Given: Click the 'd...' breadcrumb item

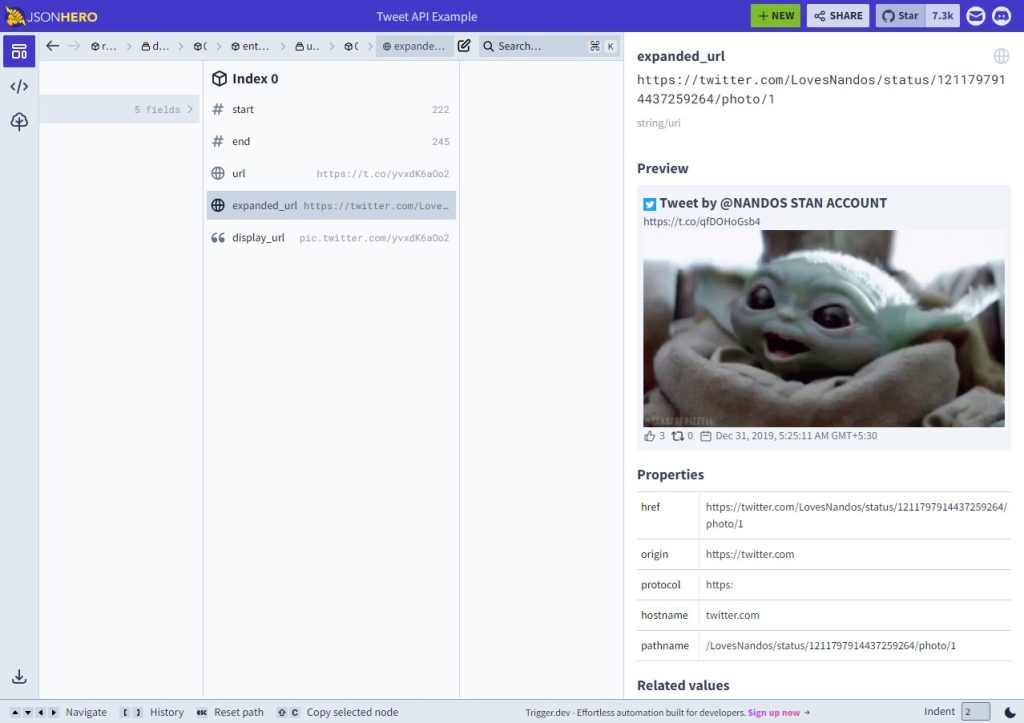Looking at the screenshot, I should [155, 46].
